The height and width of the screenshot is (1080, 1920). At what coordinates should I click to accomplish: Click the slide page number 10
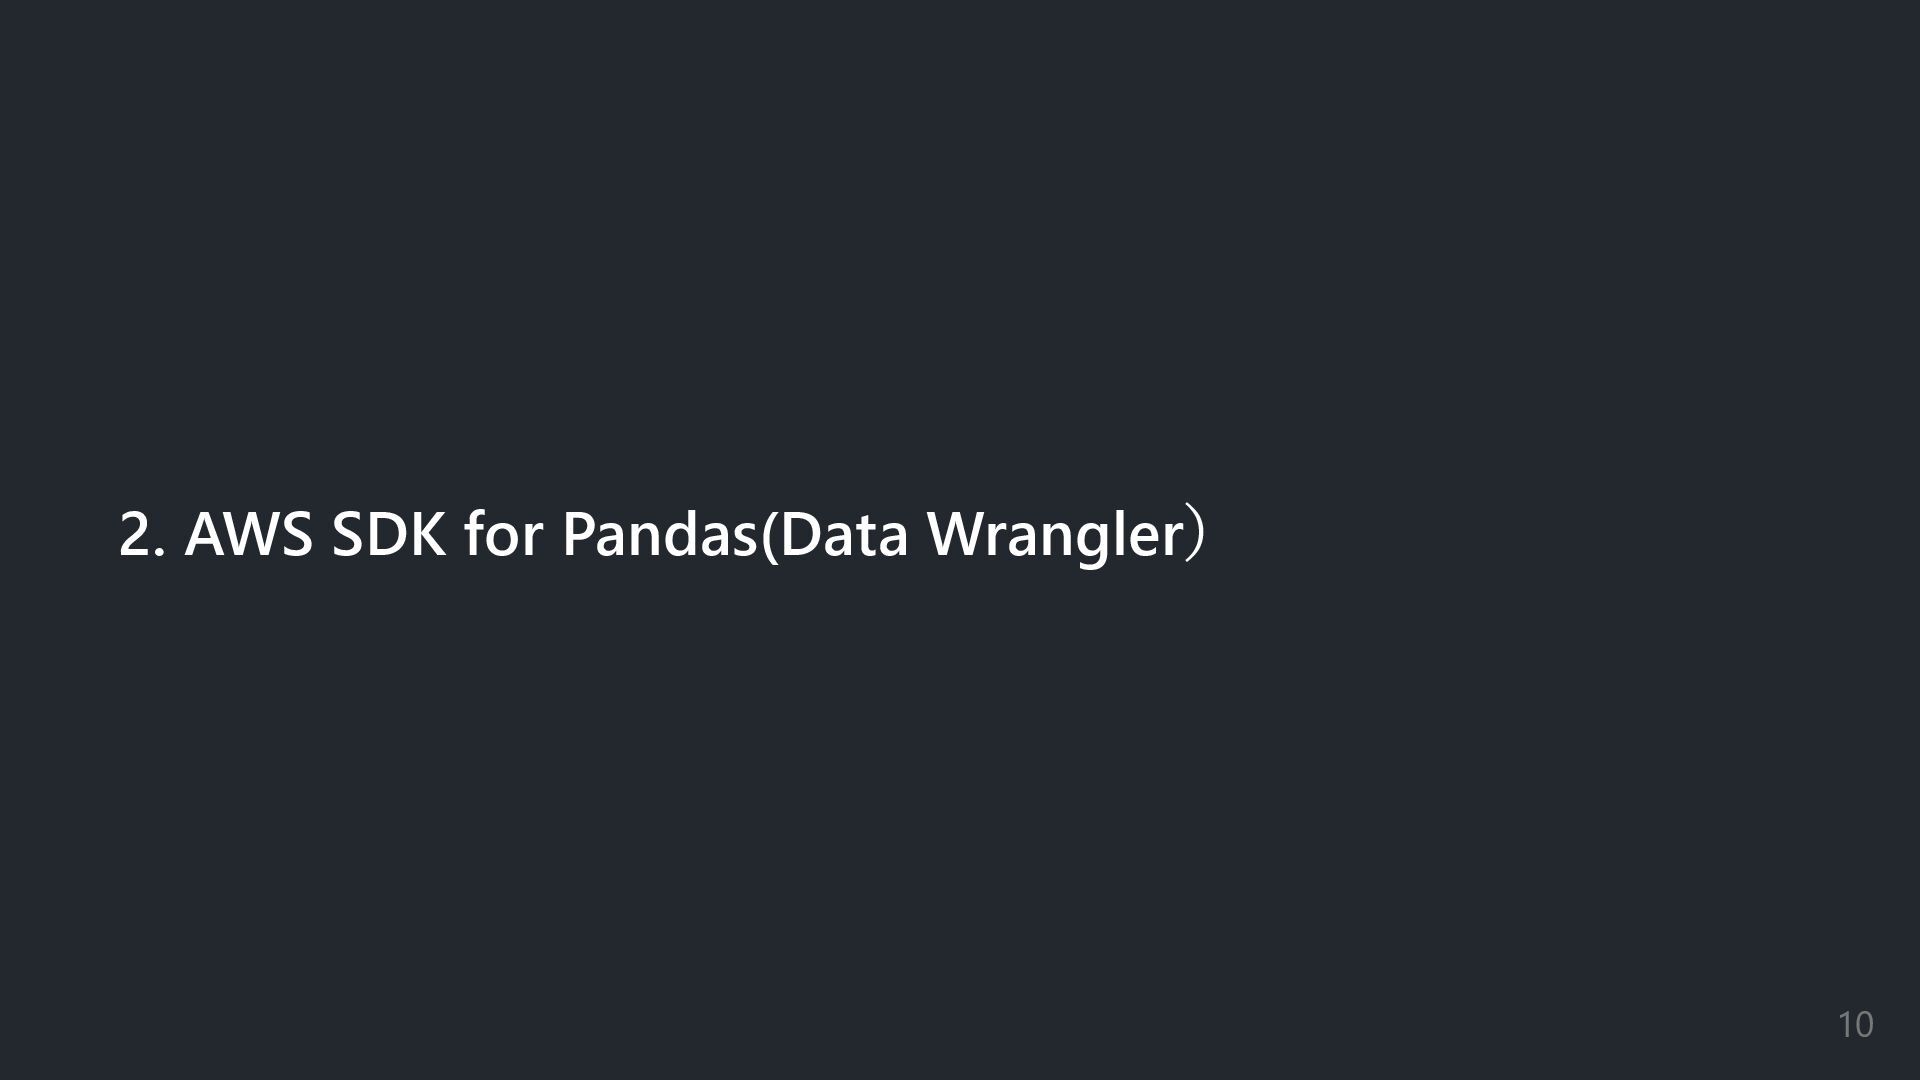point(1855,1025)
